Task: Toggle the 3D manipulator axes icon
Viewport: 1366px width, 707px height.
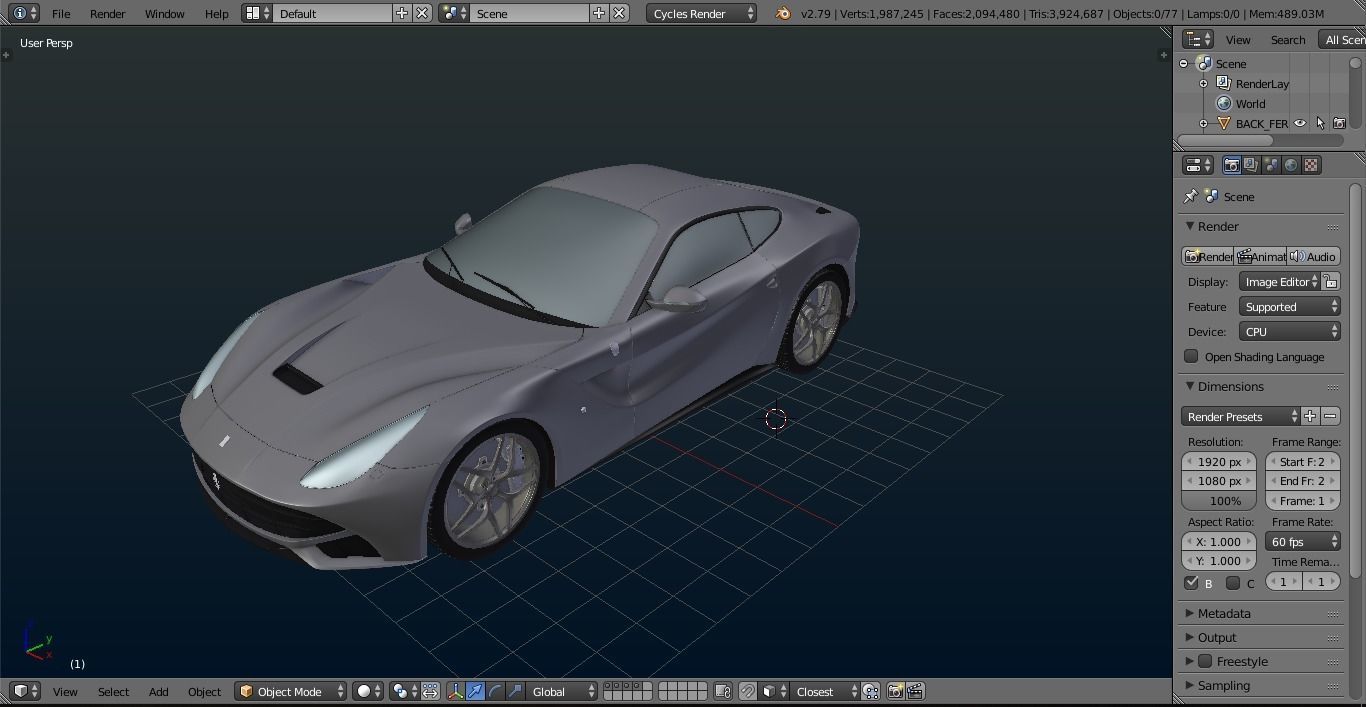Action: point(455,691)
